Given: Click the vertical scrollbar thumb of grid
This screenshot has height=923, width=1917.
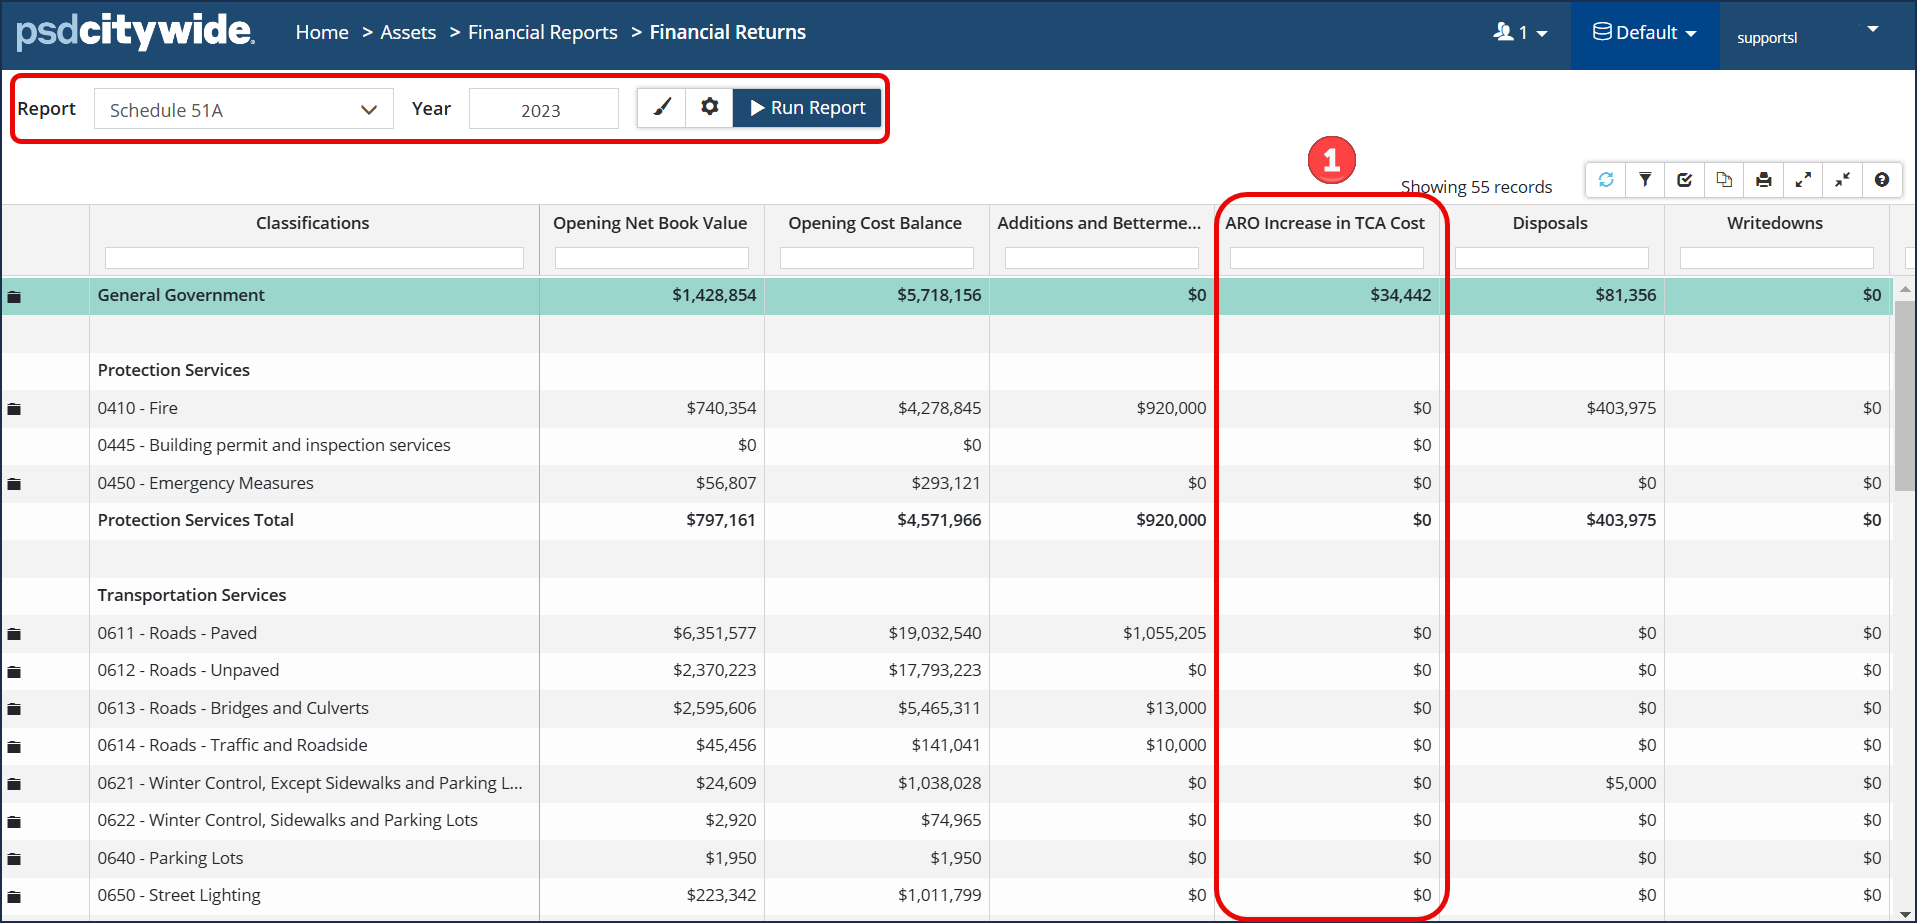Looking at the screenshot, I should [x=1904, y=395].
